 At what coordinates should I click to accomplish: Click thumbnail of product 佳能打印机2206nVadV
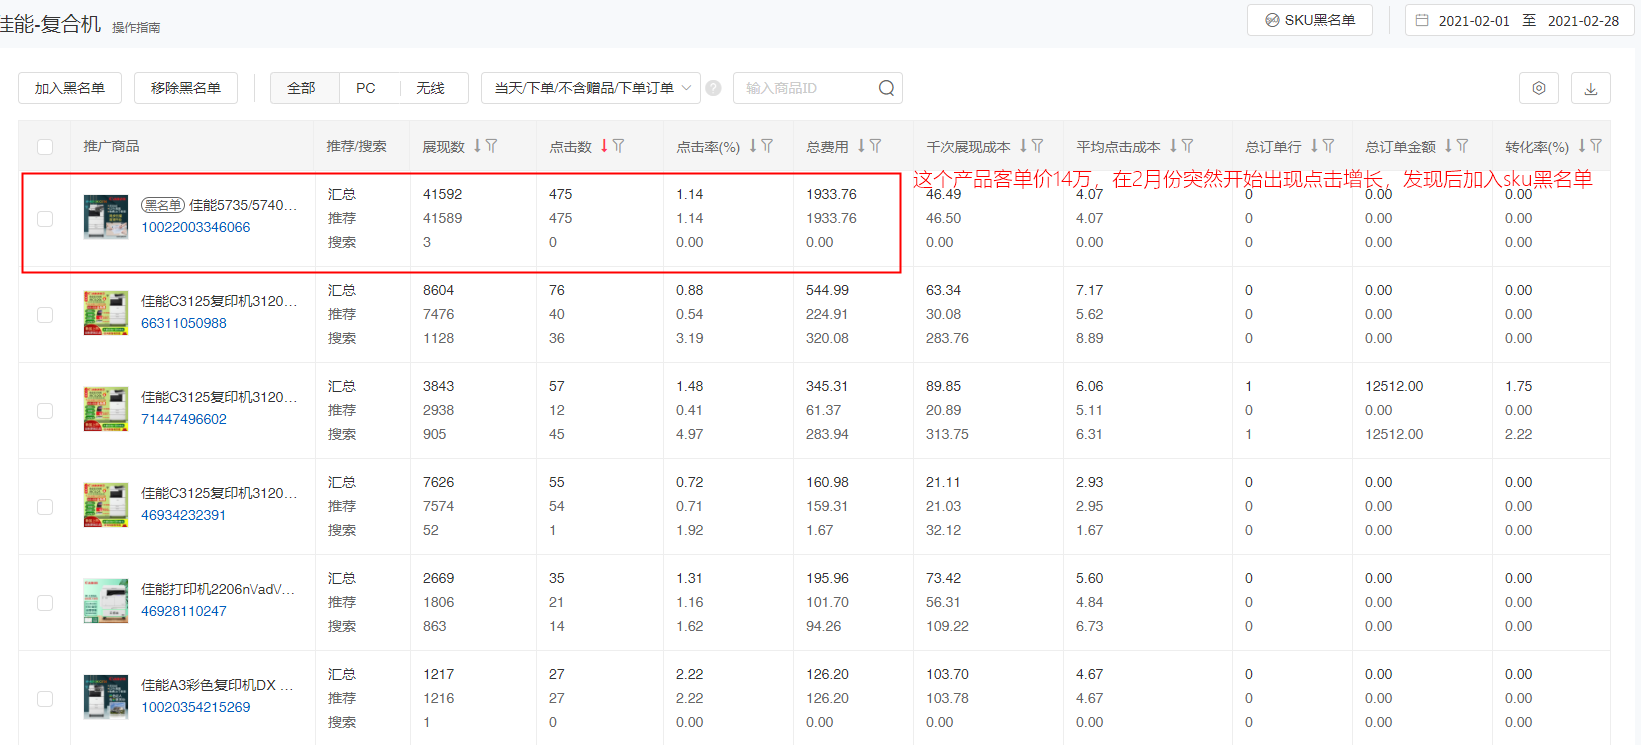(x=106, y=600)
